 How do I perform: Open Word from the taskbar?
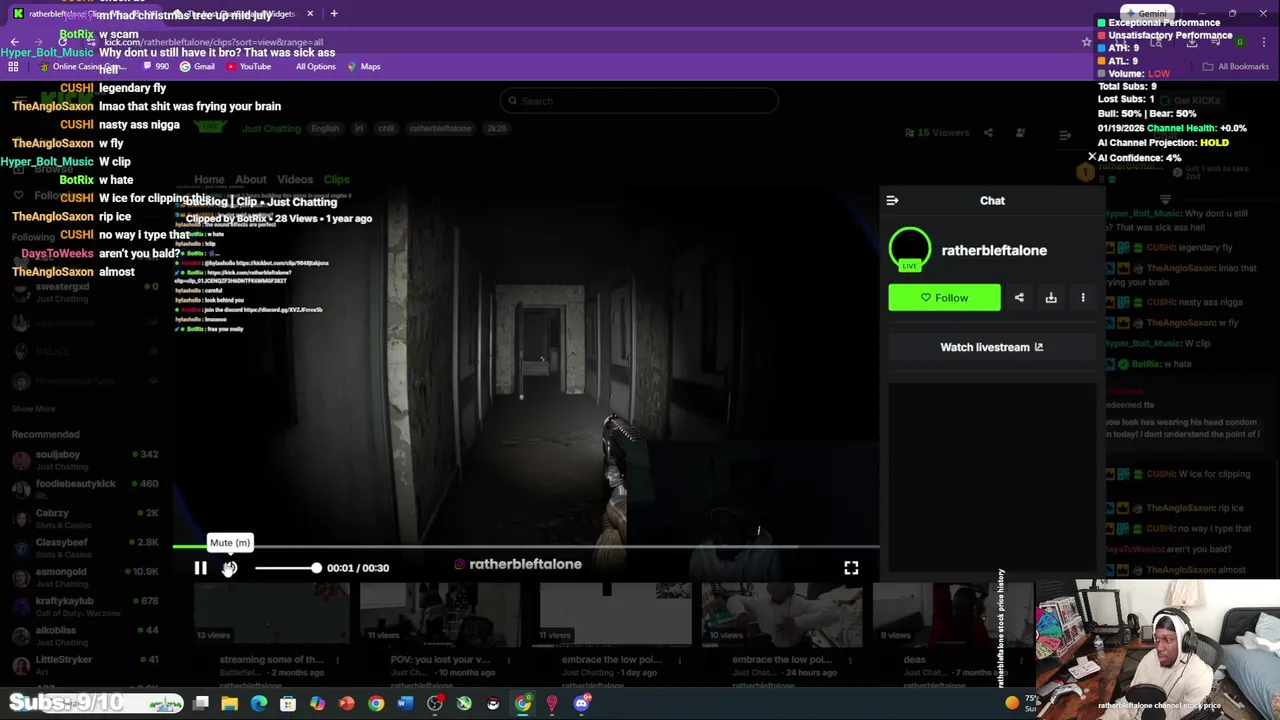(x=405, y=704)
